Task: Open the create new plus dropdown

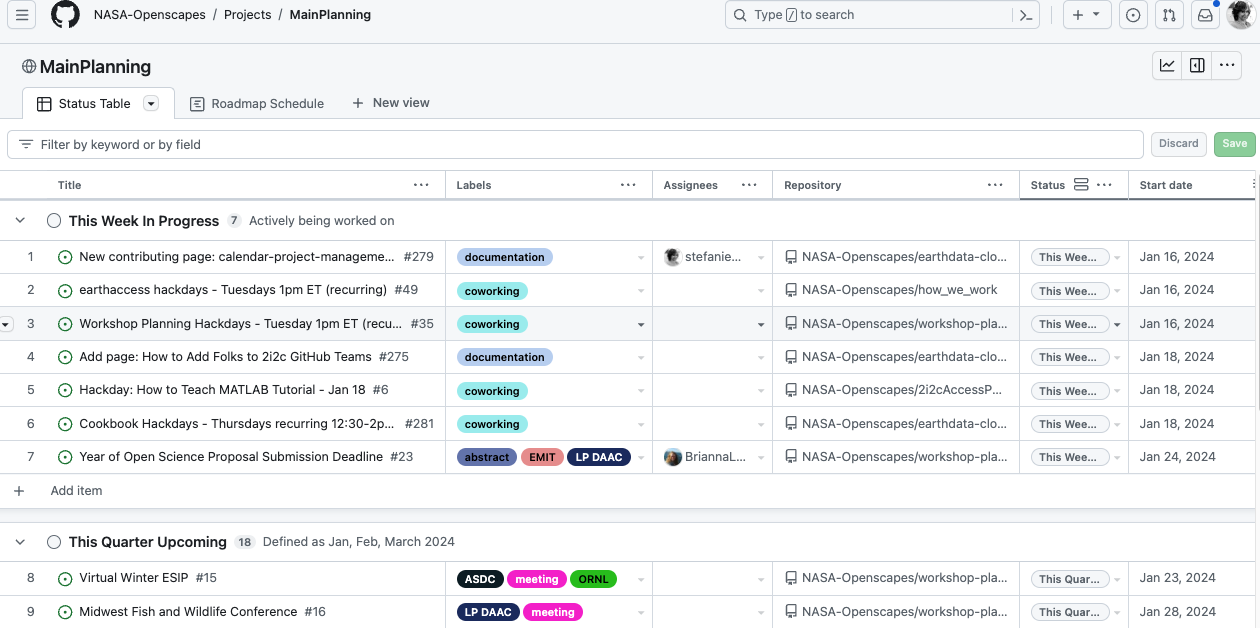Action: tap(1086, 15)
